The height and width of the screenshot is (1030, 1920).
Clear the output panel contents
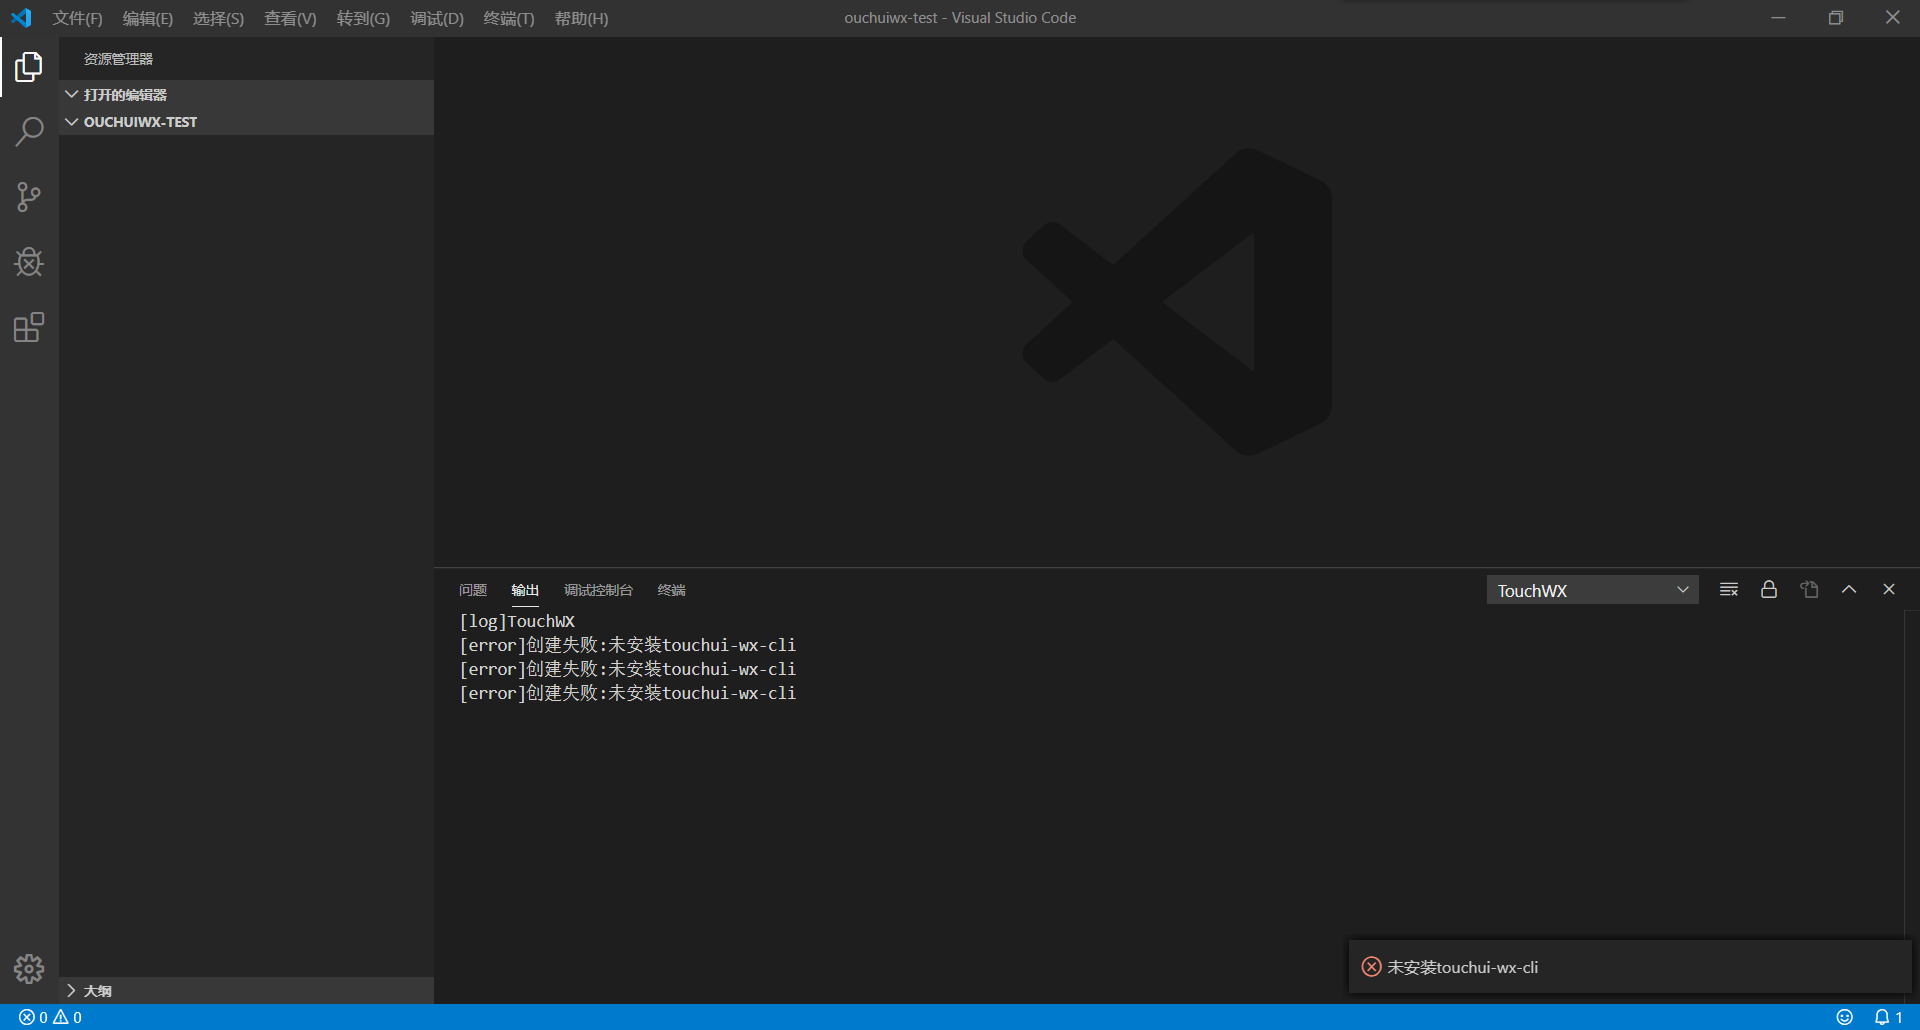click(1729, 590)
